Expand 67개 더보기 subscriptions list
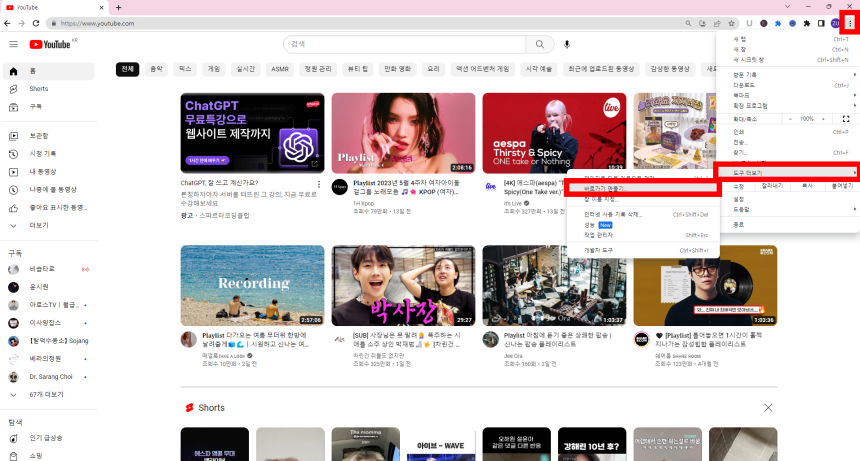The height and width of the screenshot is (461, 860). pyautogui.click(x=48, y=395)
